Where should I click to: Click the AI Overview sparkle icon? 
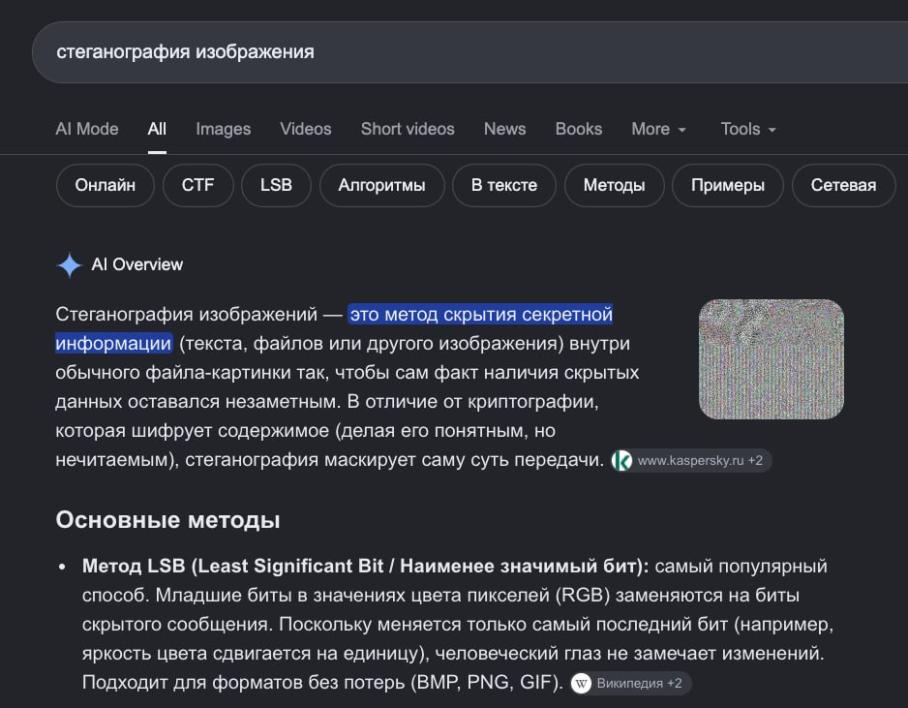69,265
